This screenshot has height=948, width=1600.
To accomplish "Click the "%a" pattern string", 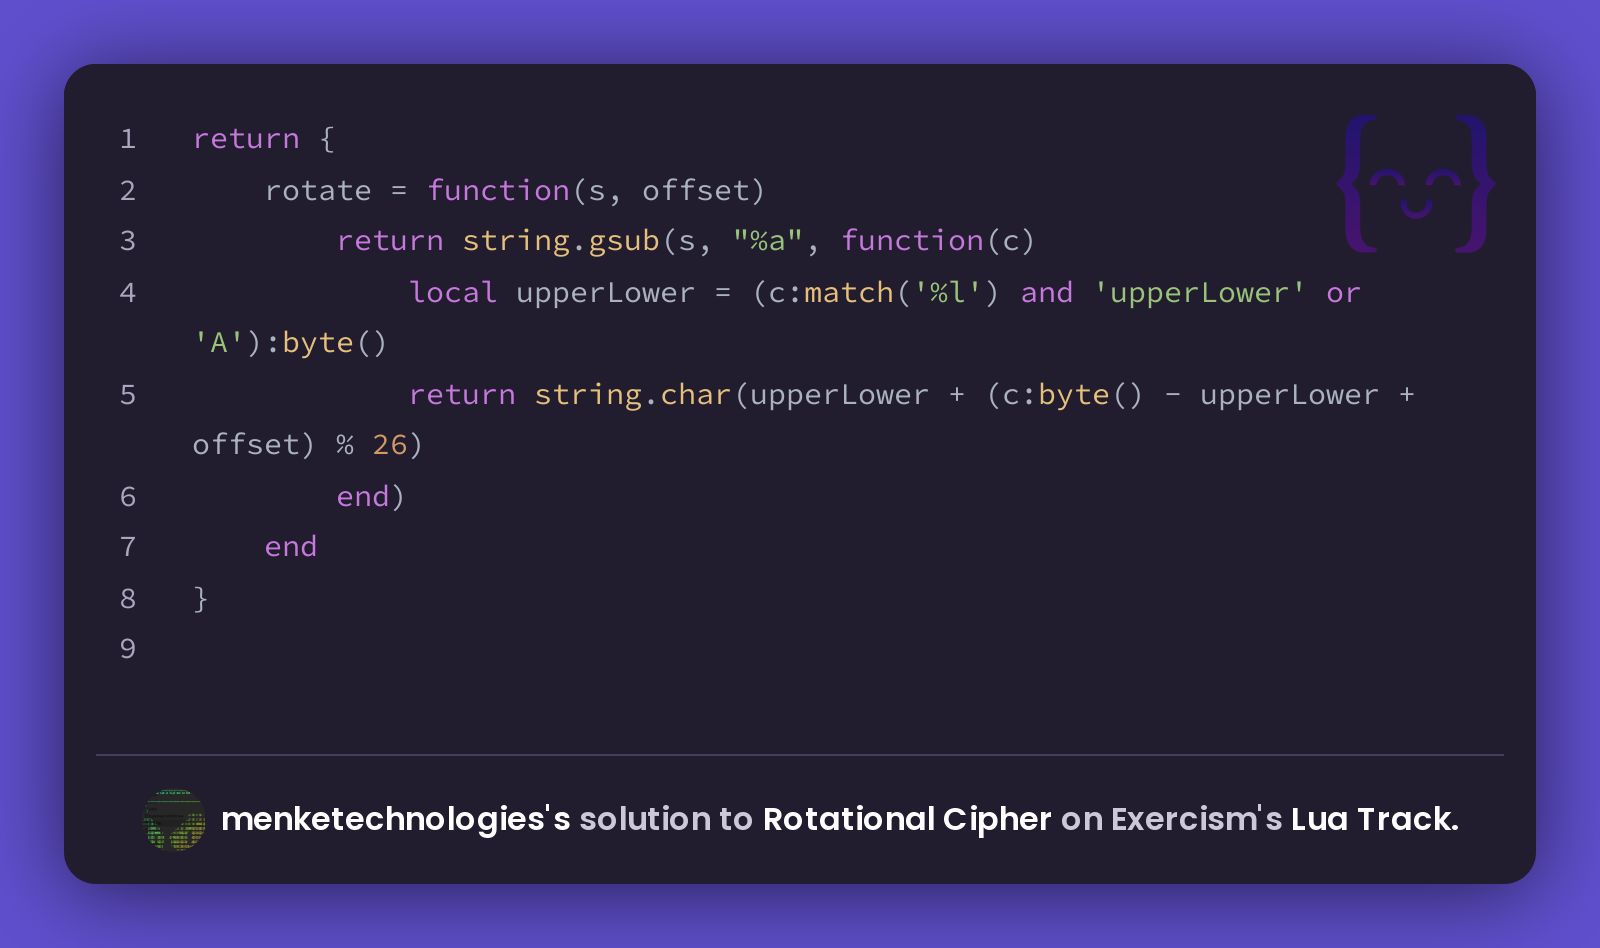I will (x=768, y=240).
